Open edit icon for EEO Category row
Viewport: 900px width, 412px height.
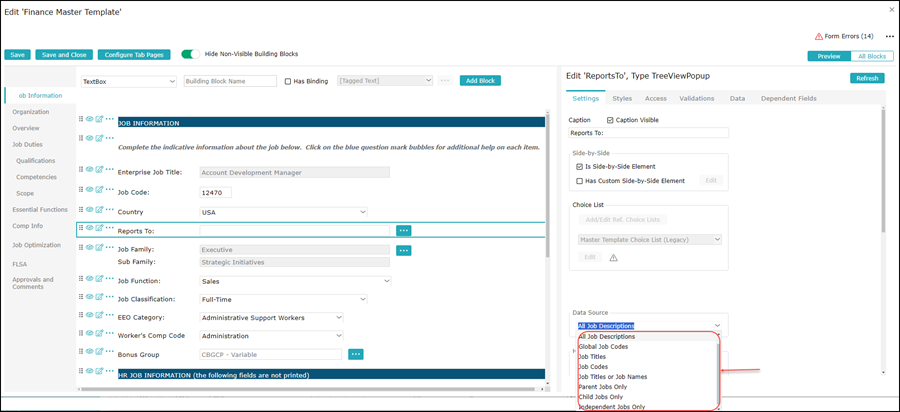point(99,314)
